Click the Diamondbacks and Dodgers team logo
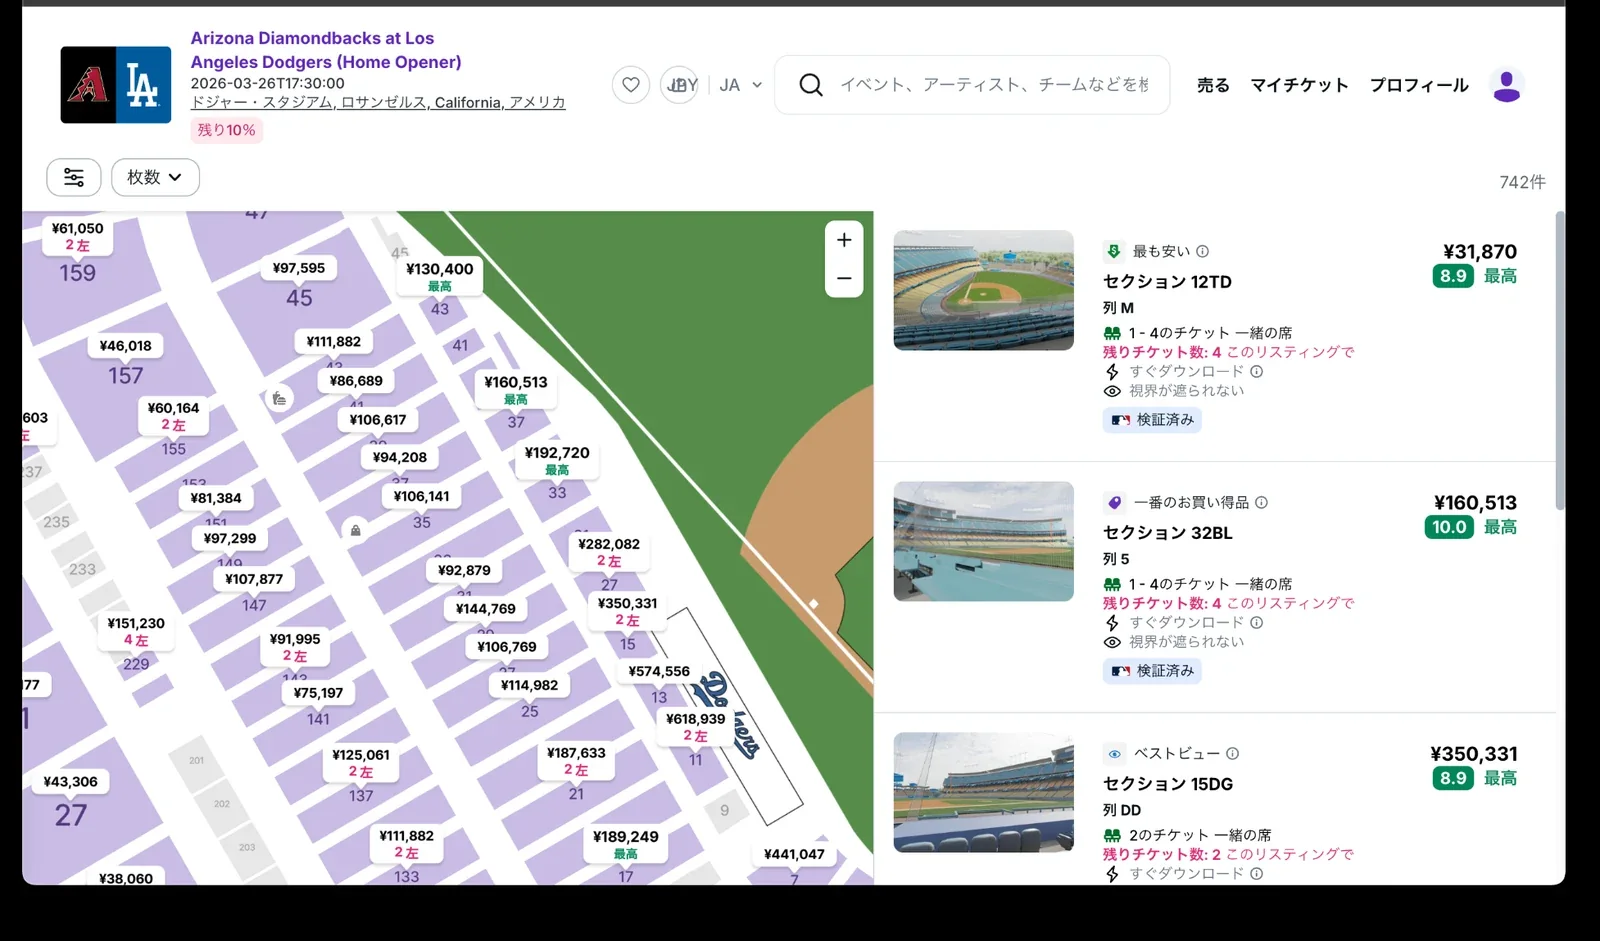Image resolution: width=1600 pixels, height=941 pixels. pos(116,85)
